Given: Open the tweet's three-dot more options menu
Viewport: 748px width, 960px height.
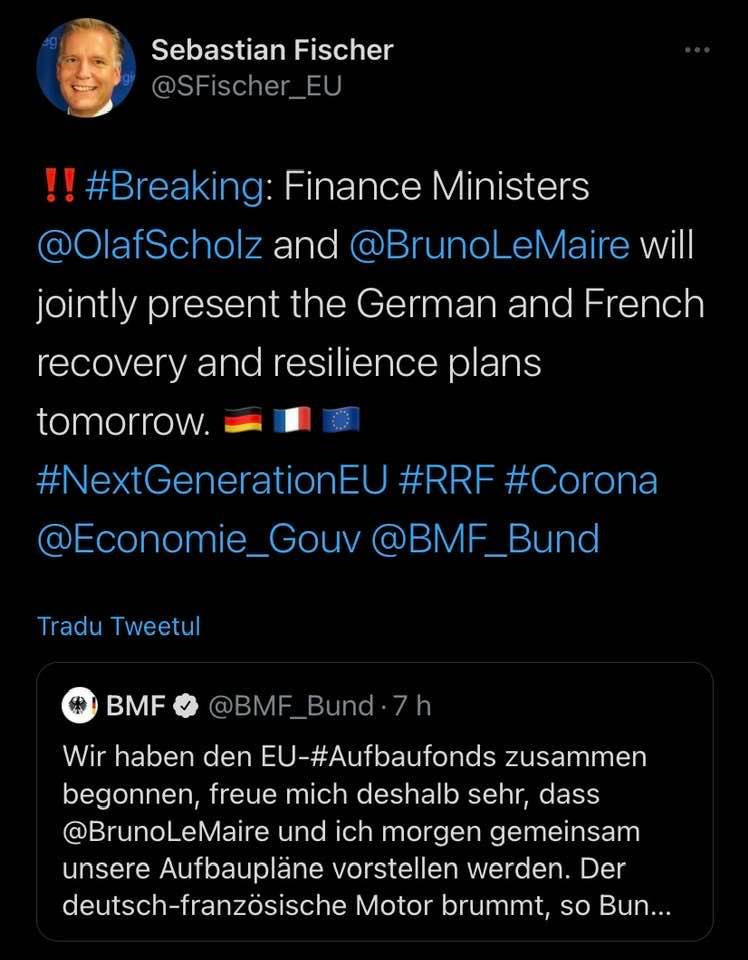Looking at the screenshot, I should pyautogui.click(x=695, y=50).
